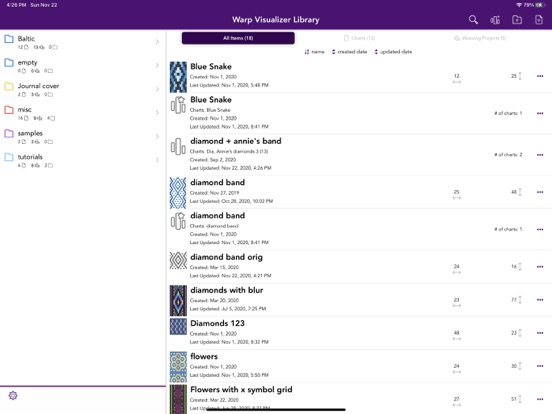The image size is (552, 414).
Task: Expand misc folder chevron
Action: click(x=157, y=113)
